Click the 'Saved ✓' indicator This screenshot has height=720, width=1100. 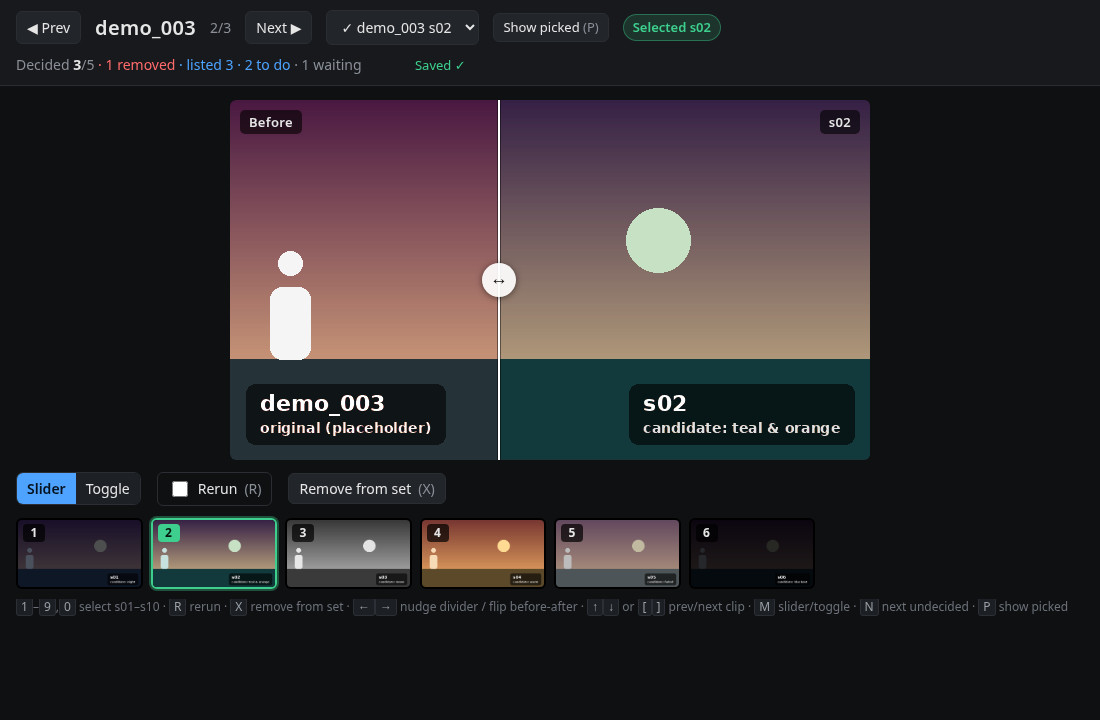pyautogui.click(x=439, y=65)
